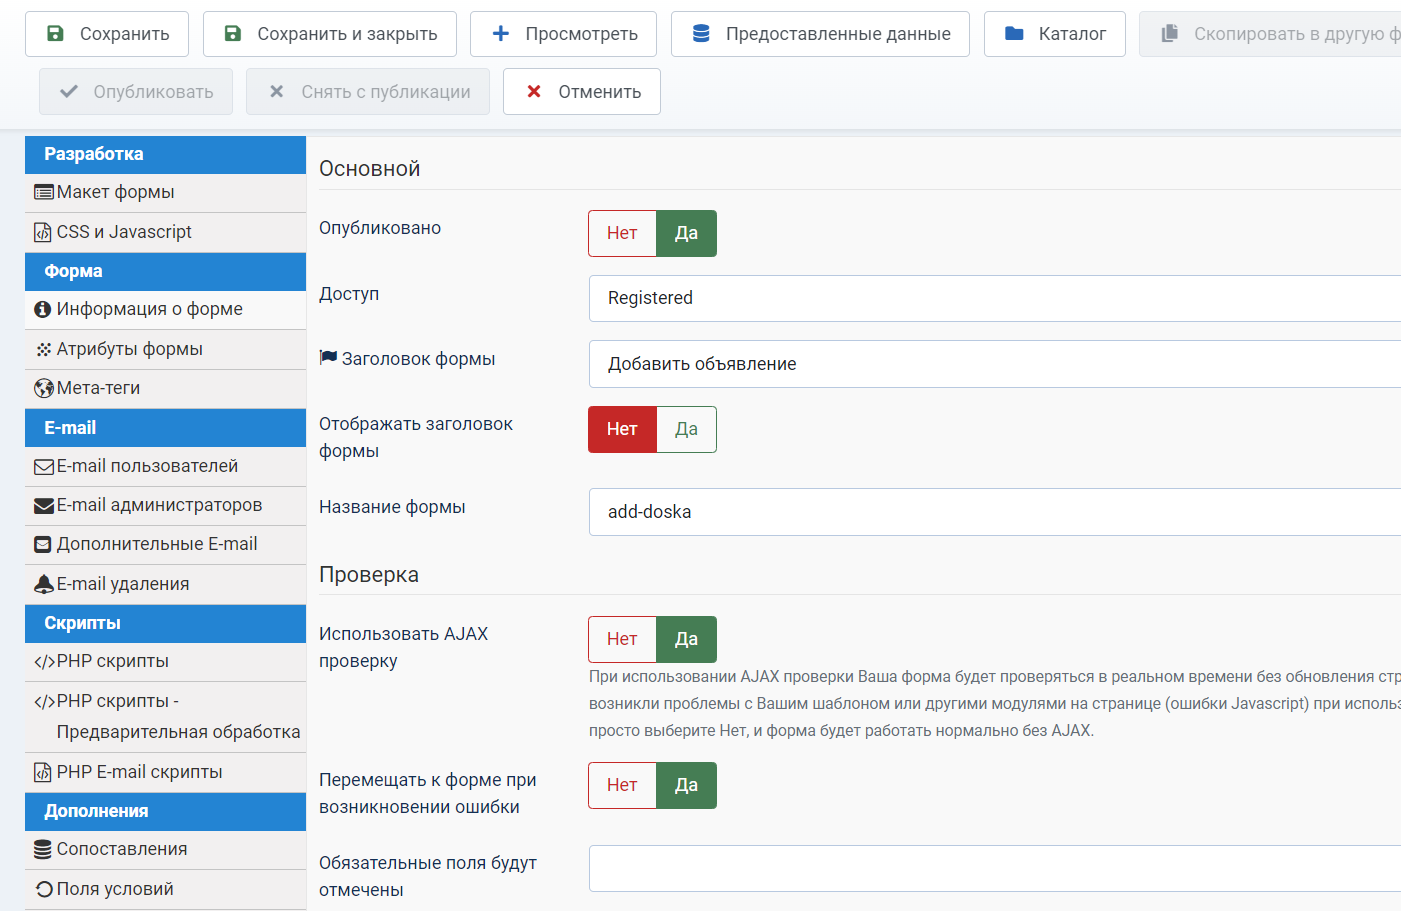Click the red X icon on Отменить
1401x911 pixels.
(x=534, y=92)
